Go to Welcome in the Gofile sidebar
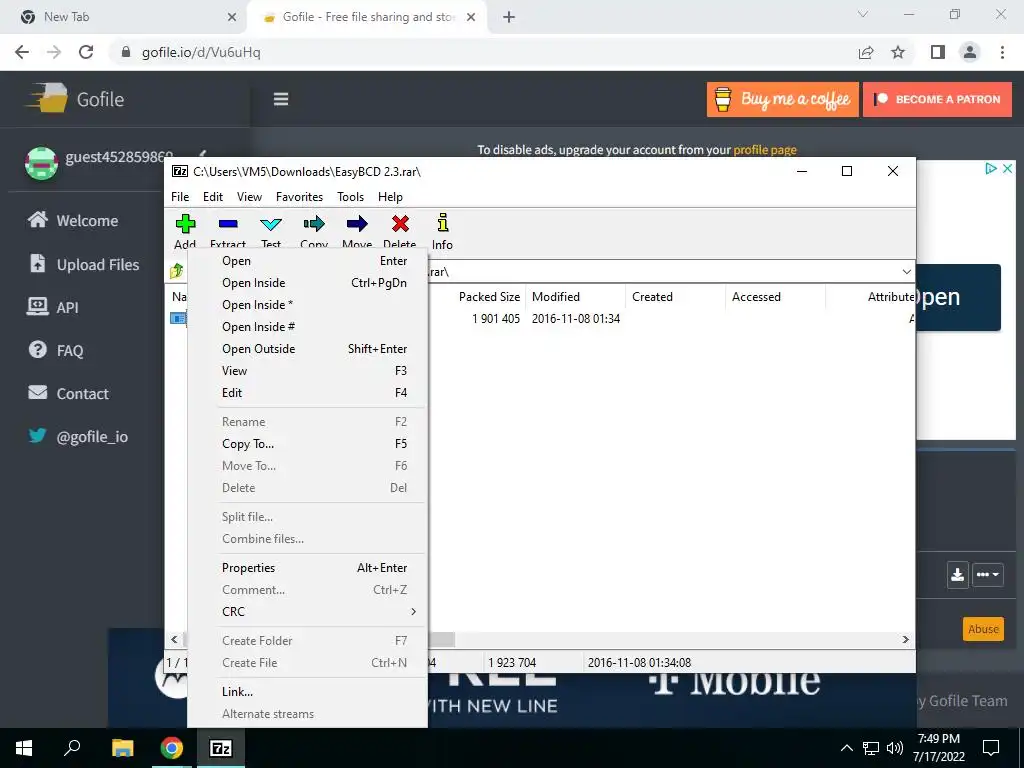 (73, 220)
